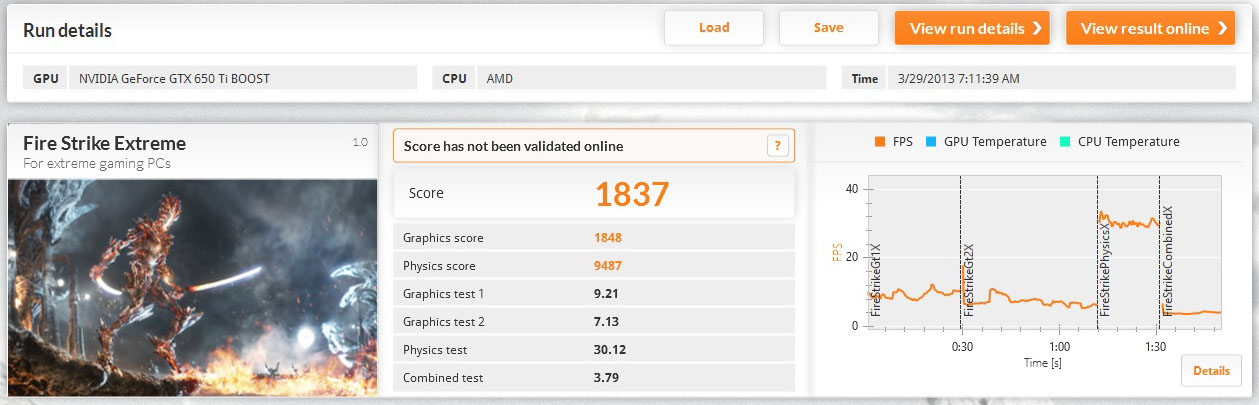Click the FireStrikeCombinedX marker label in chart

click(x=1168, y=262)
